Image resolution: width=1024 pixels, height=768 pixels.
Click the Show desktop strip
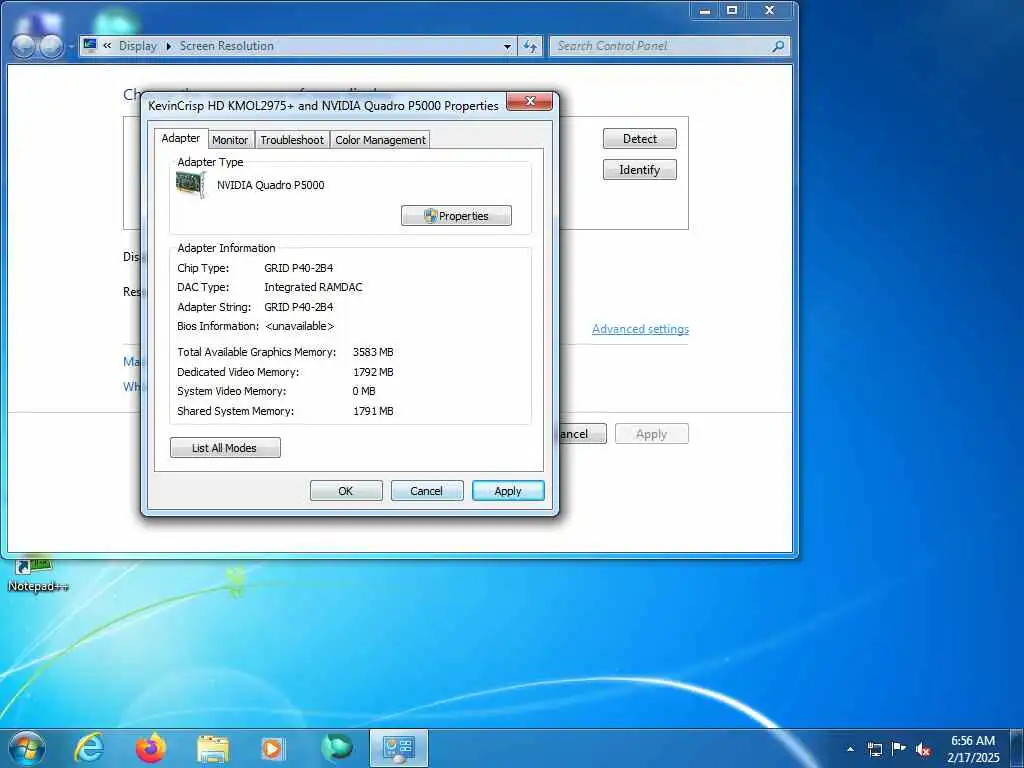pyautogui.click(x=1017, y=748)
